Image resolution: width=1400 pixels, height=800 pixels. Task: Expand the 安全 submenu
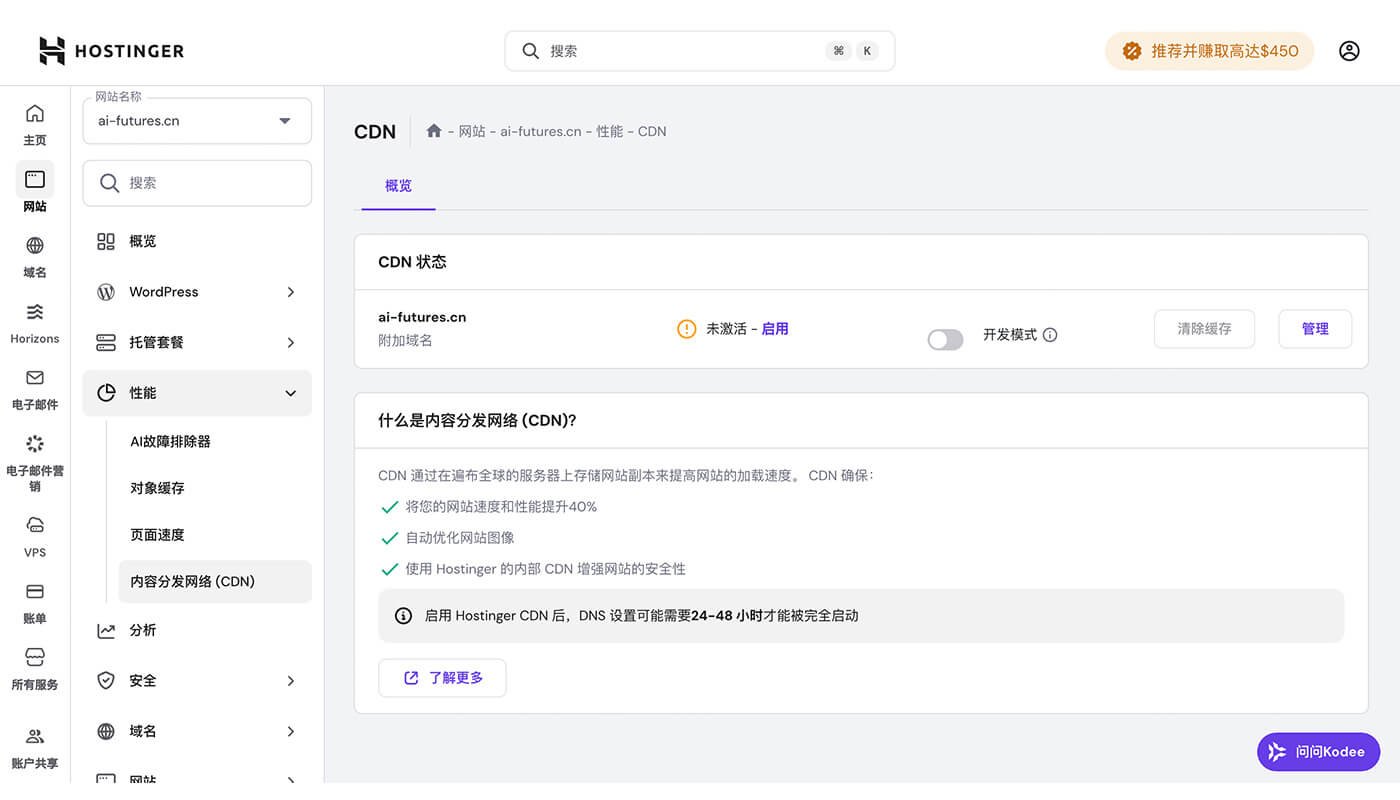click(196, 680)
